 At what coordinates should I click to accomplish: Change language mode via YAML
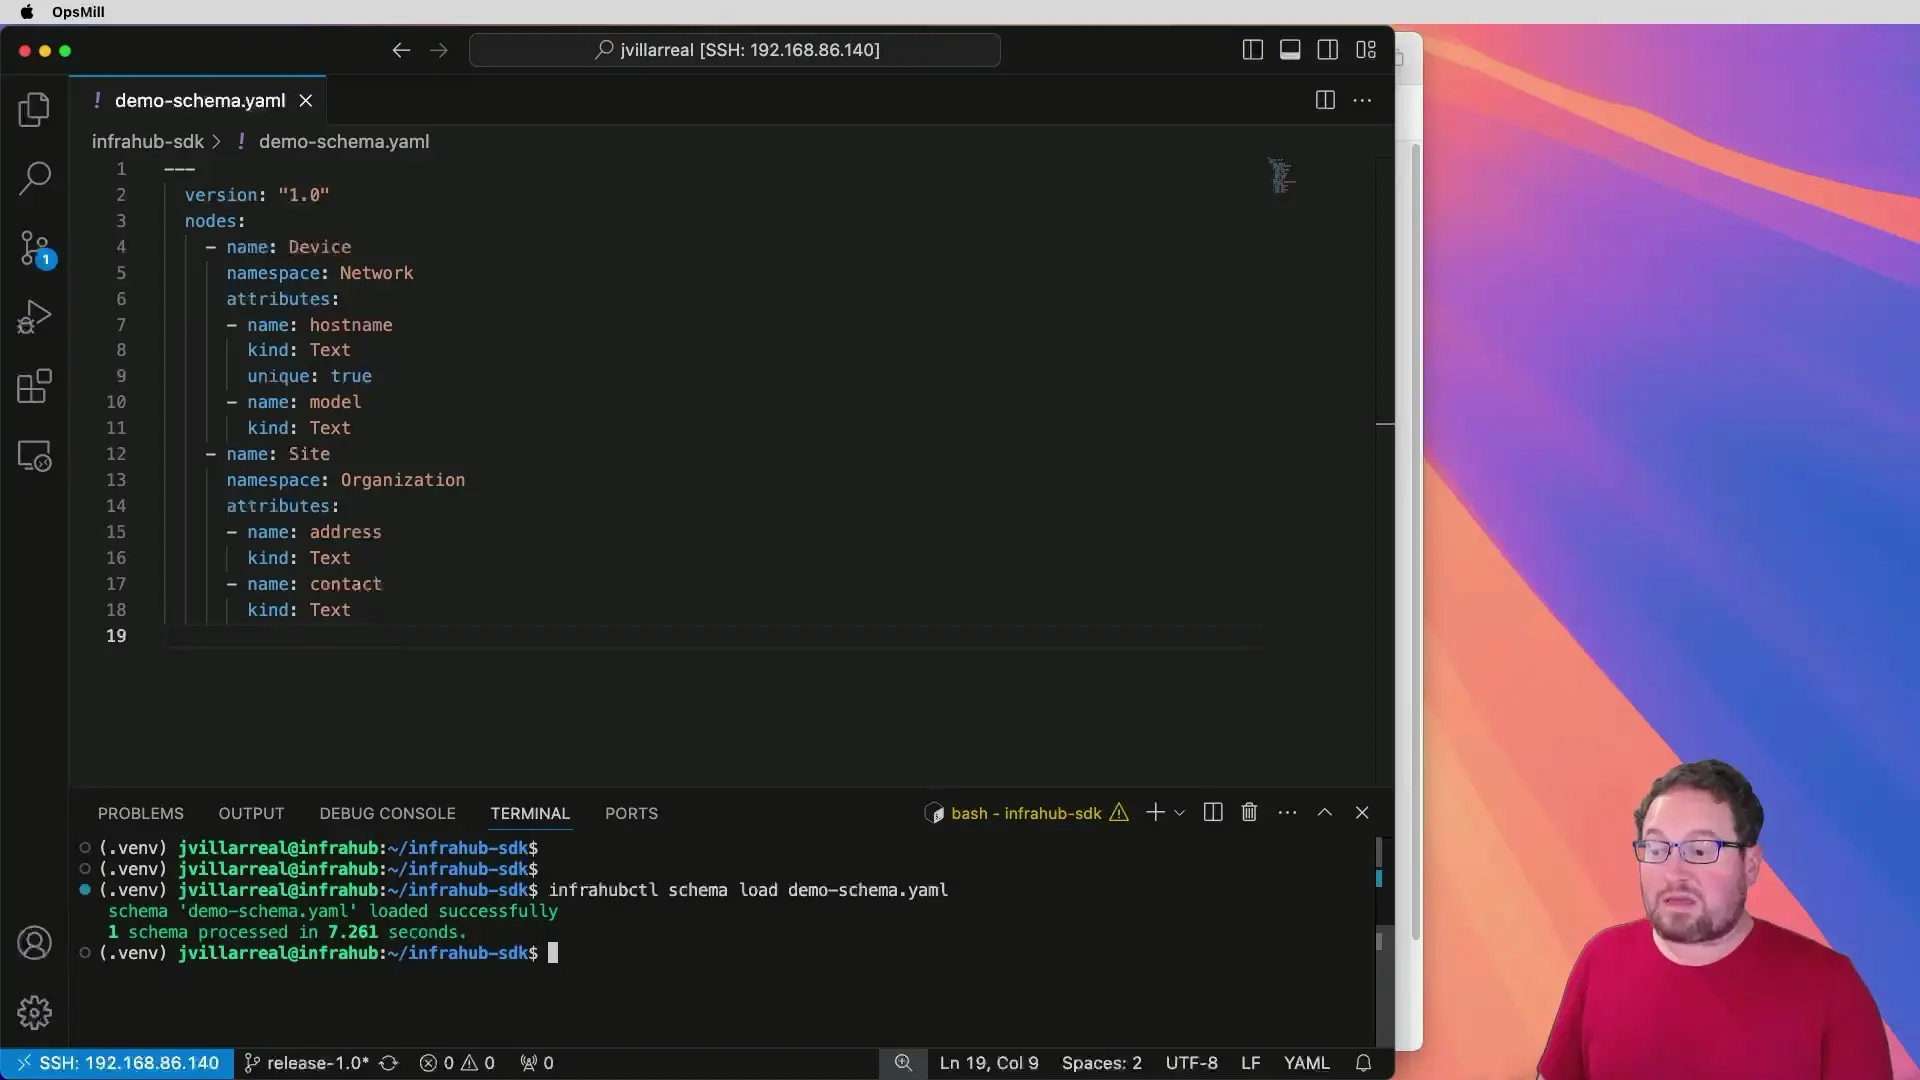click(x=1306, y=1063)
